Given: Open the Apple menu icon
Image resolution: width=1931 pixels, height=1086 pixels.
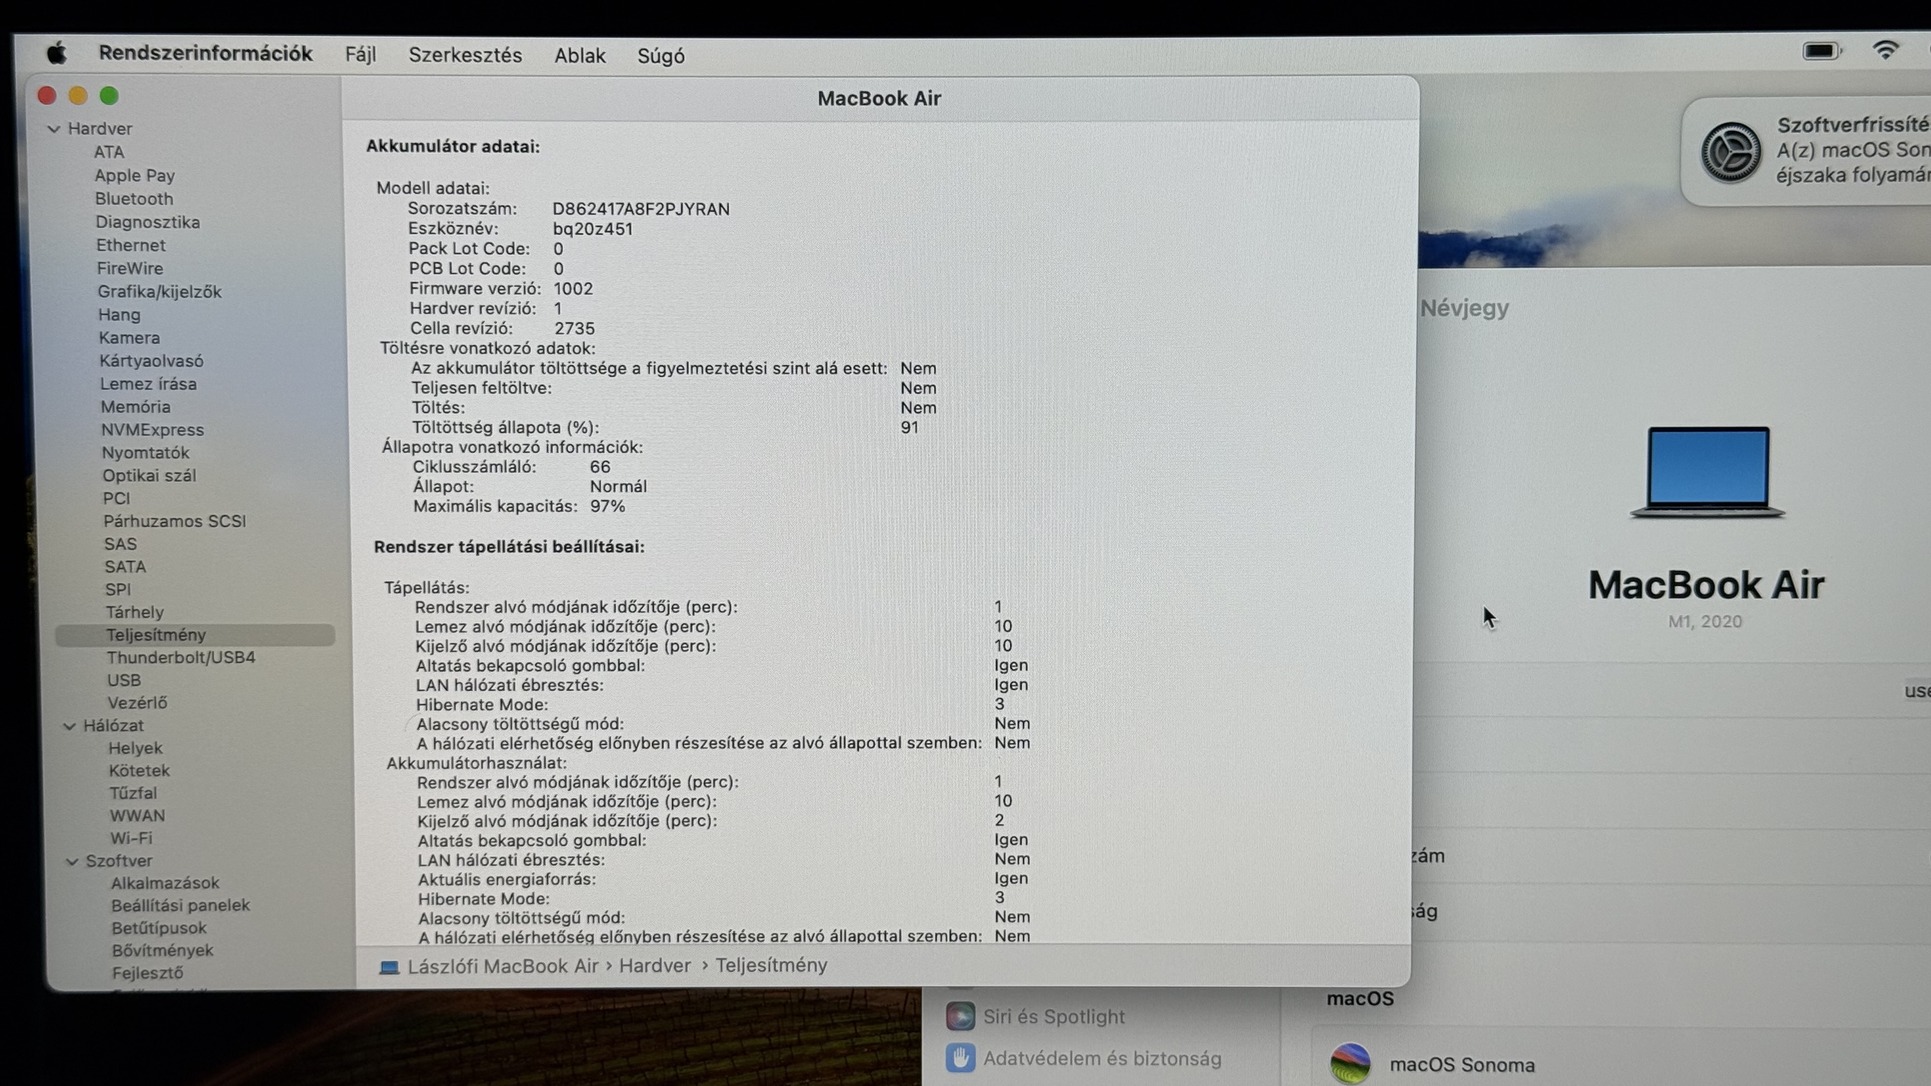Looking at the screenshot, I should (56, 53).
